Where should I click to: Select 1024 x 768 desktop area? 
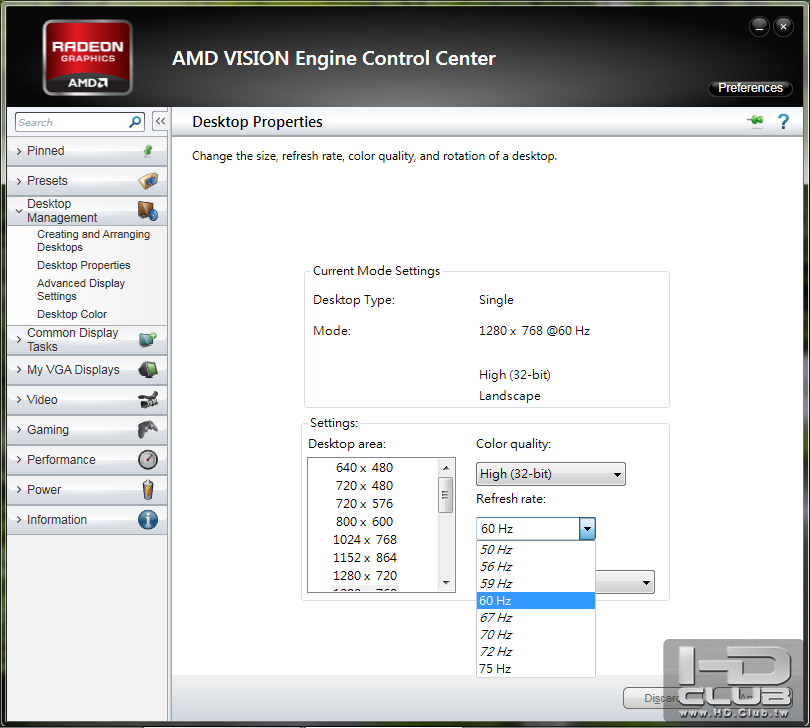pos(364,540)
